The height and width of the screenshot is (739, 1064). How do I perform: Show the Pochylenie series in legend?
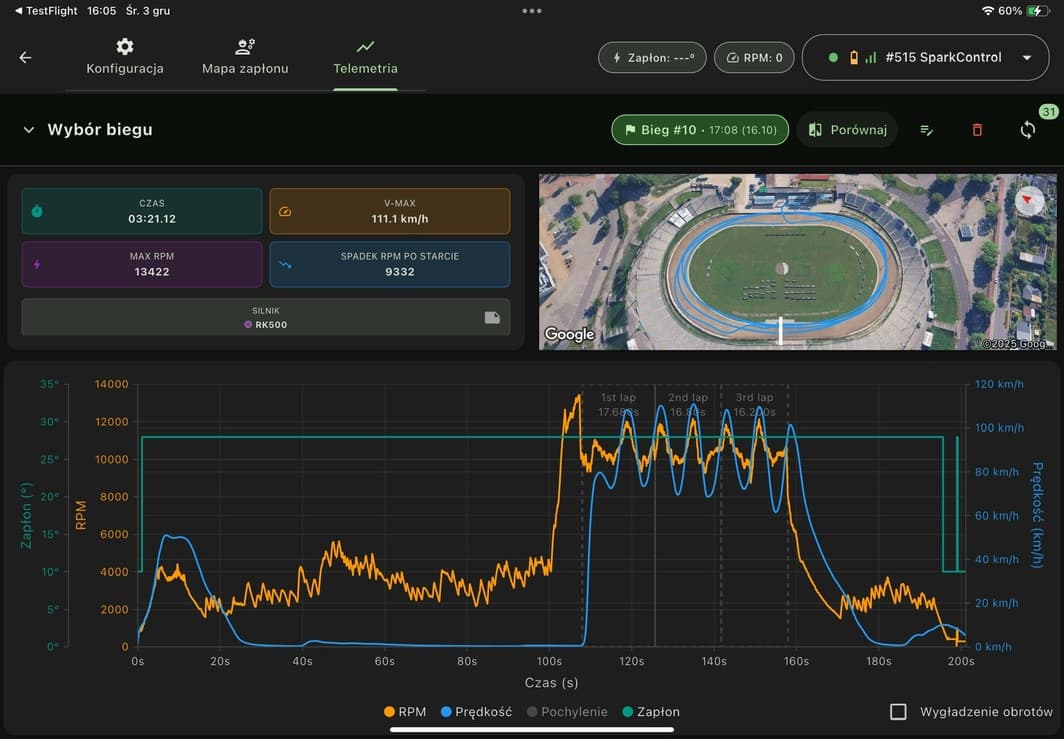pos(566,712)
